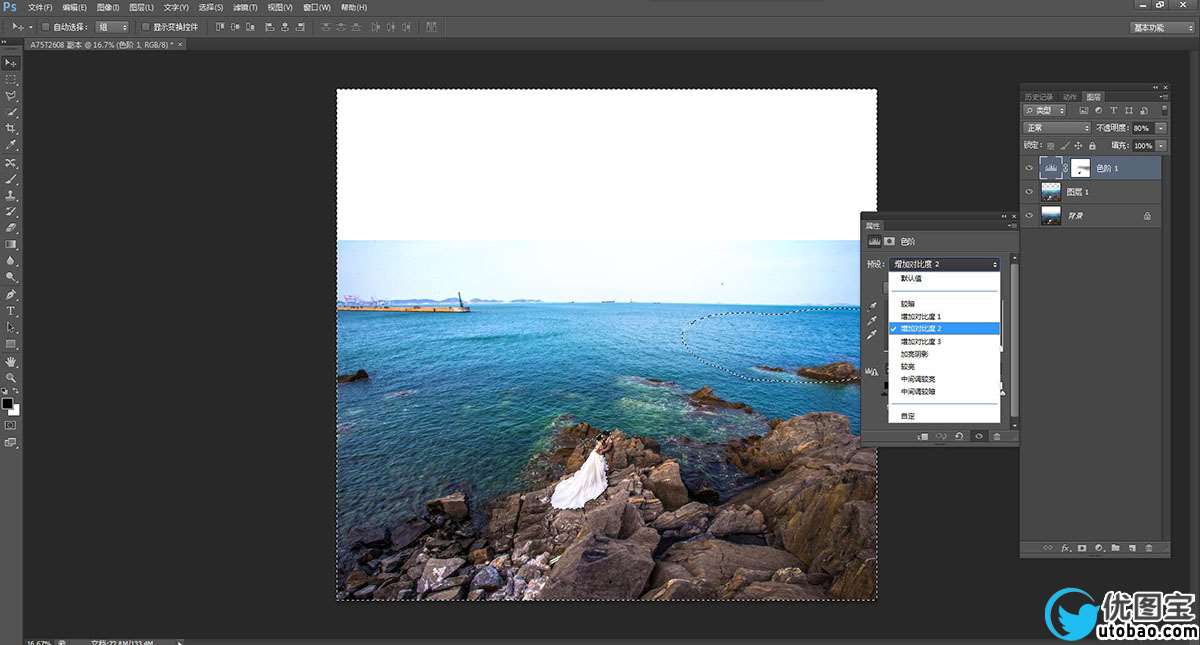Screen dimensions: 1200x645
Task: Select the Rectangular Marquee tool
Action: coord(11,79)
